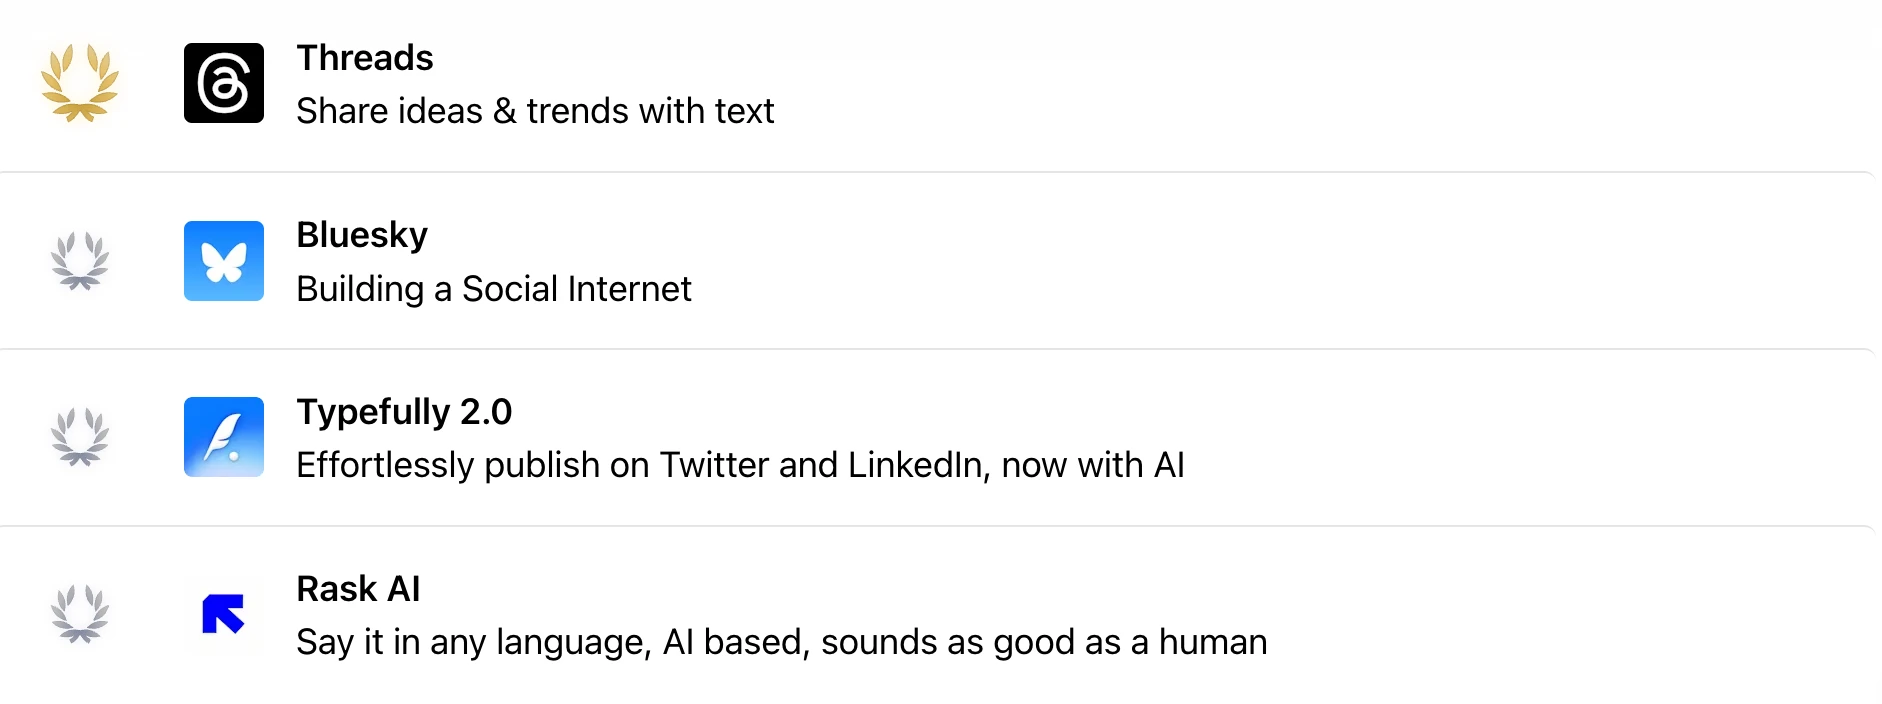Click the divider line under the Threads row

[937, 172]
